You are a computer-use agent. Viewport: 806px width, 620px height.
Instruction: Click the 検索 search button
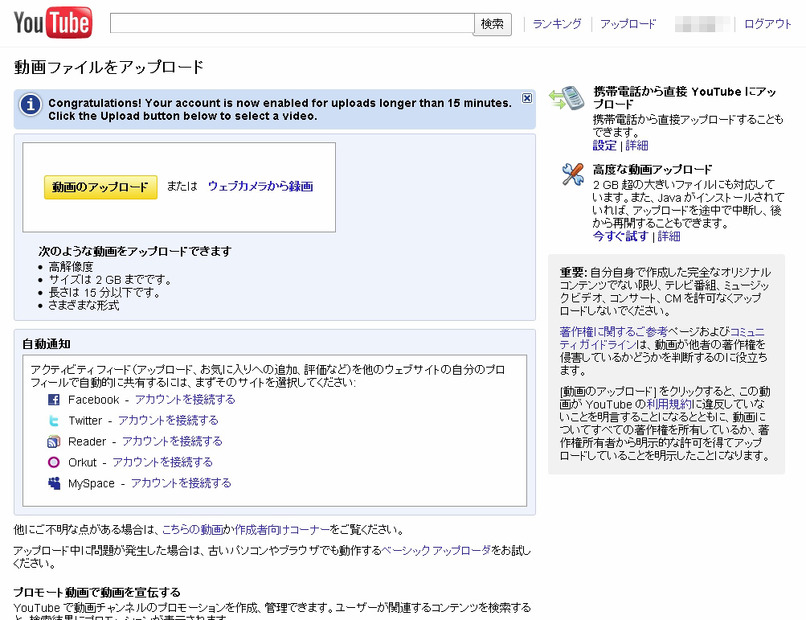pyautogui.click(x=492, y=24)
